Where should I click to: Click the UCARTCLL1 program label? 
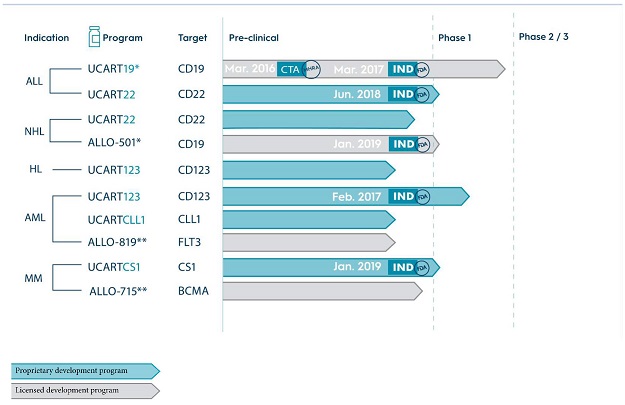117,219
